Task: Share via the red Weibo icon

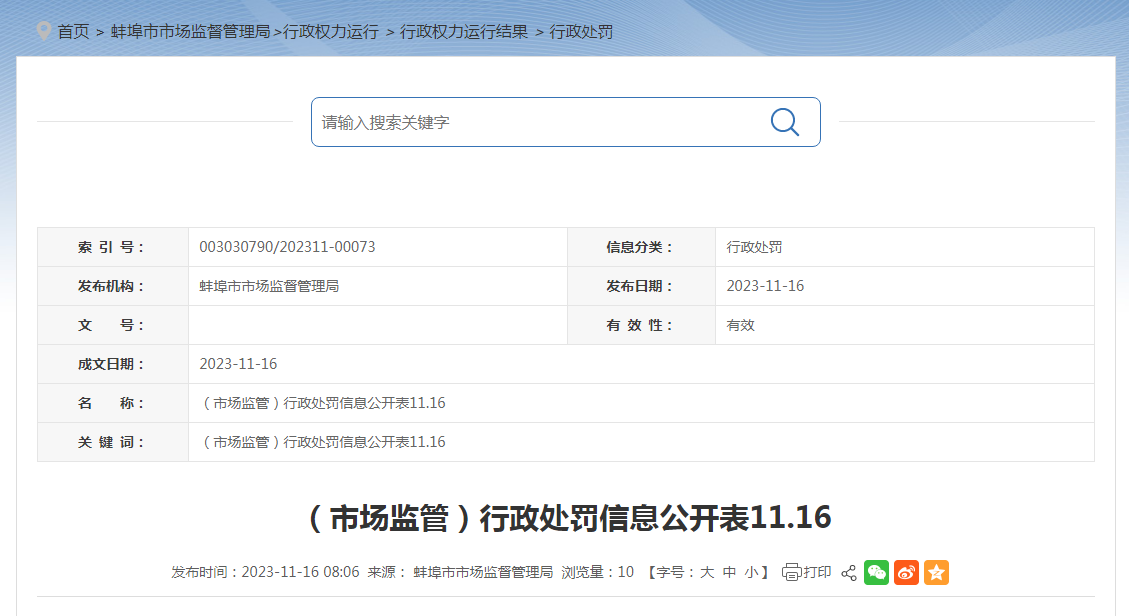Action: (907, 572)
